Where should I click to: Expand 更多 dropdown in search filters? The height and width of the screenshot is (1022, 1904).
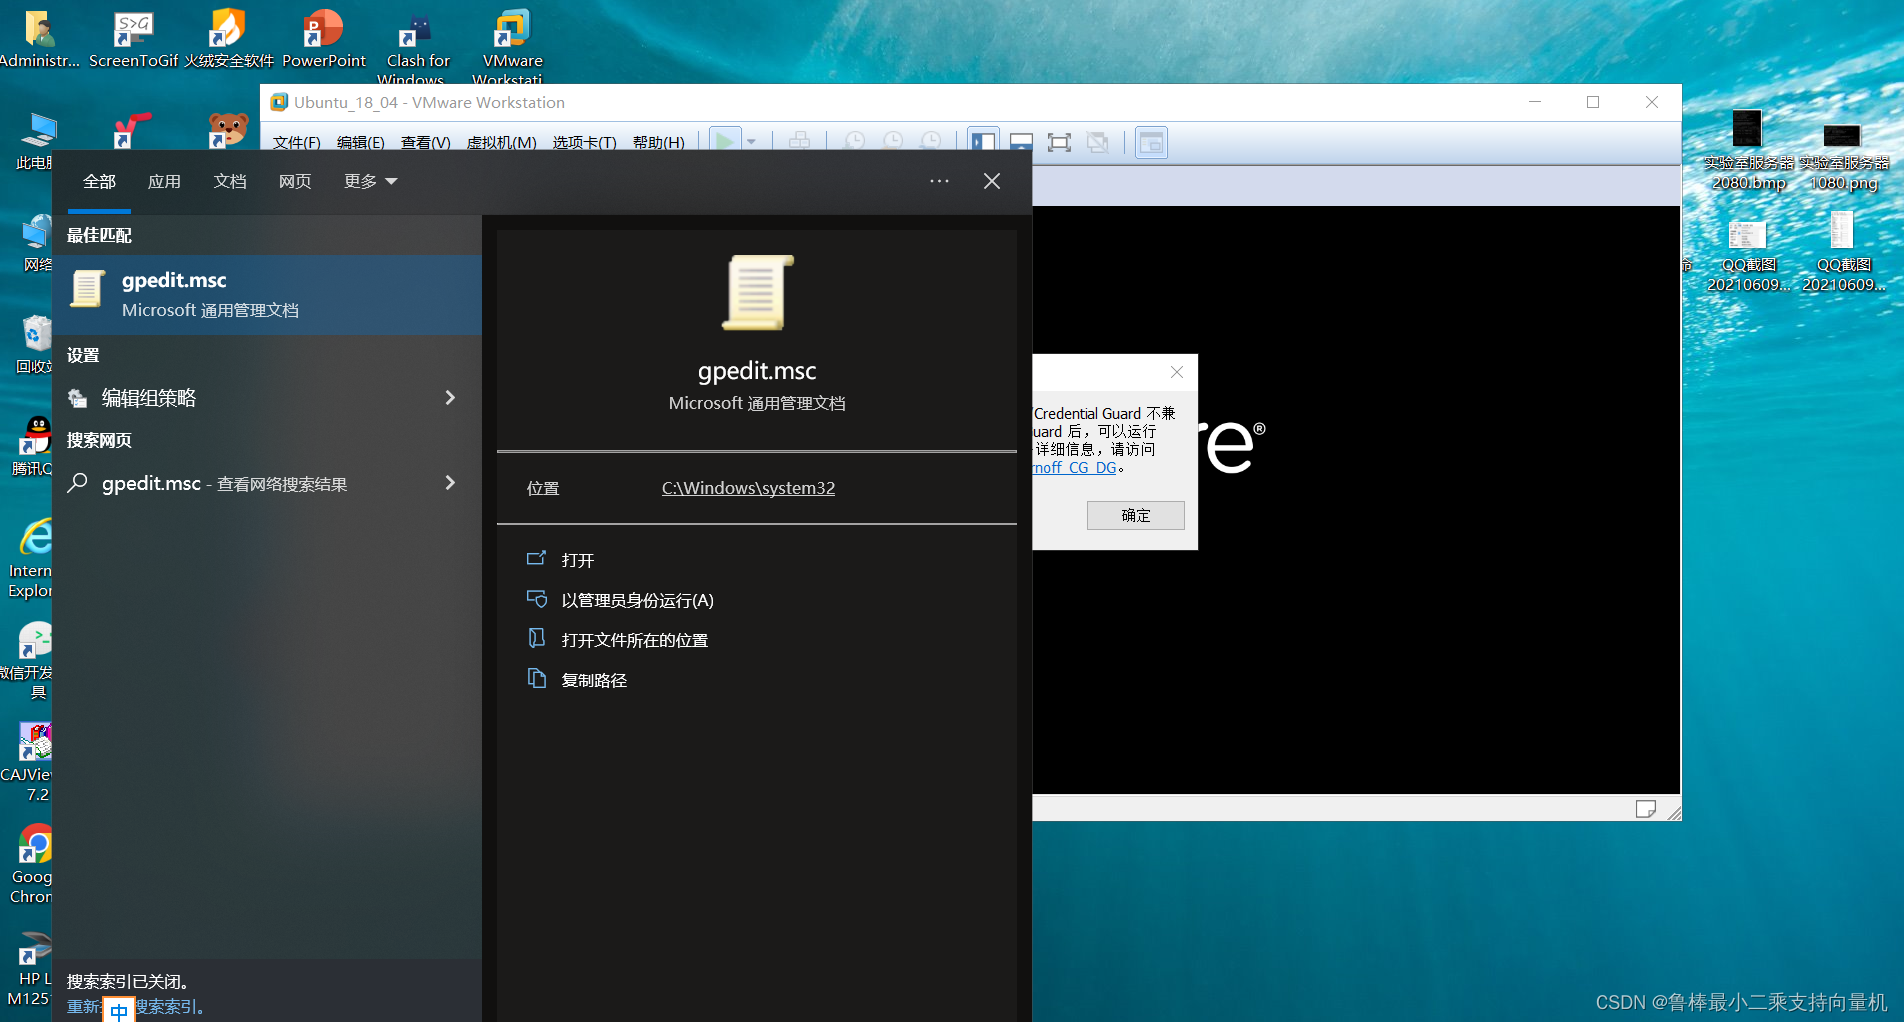(371, 181)
